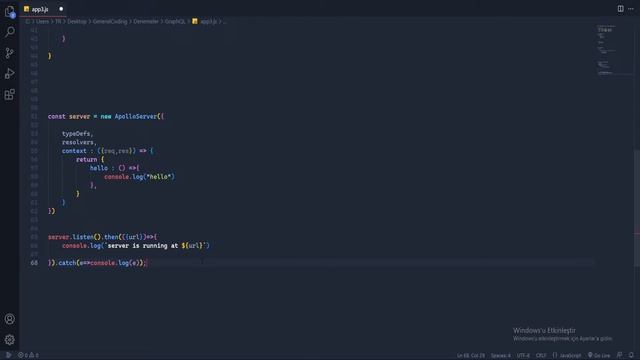Click line number 68 in the gutter
Viewport: 640px width, 360px height.
click(34, 263)
